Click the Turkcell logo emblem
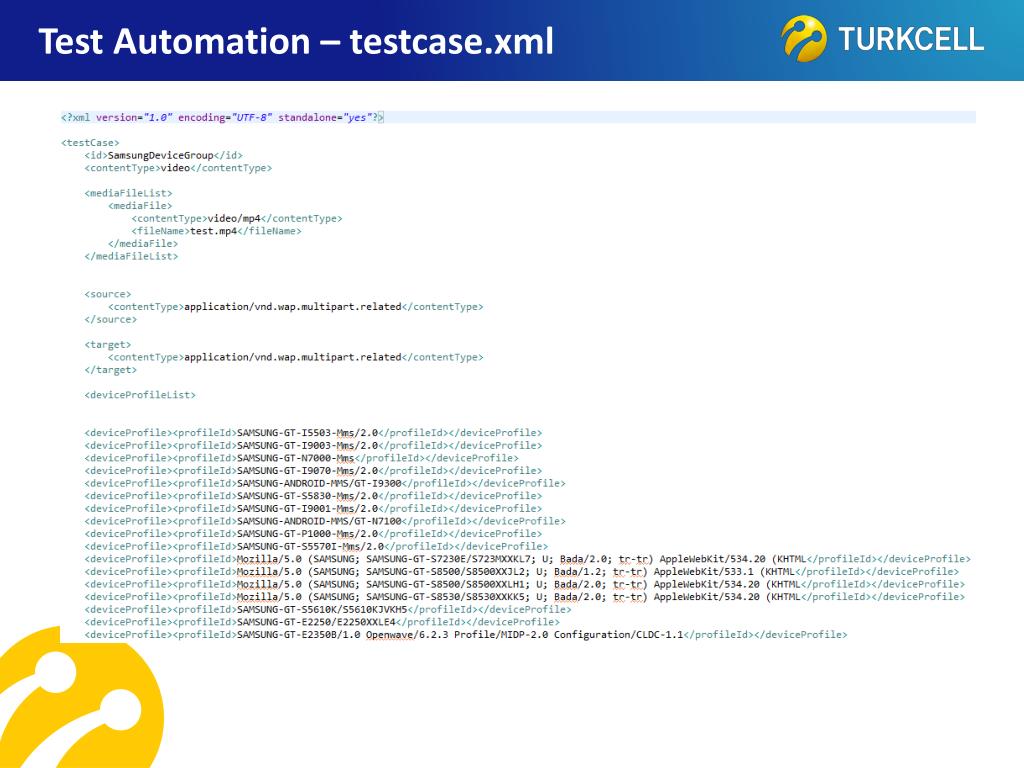This screenshot has height=768, width=1024. (803, 39)
